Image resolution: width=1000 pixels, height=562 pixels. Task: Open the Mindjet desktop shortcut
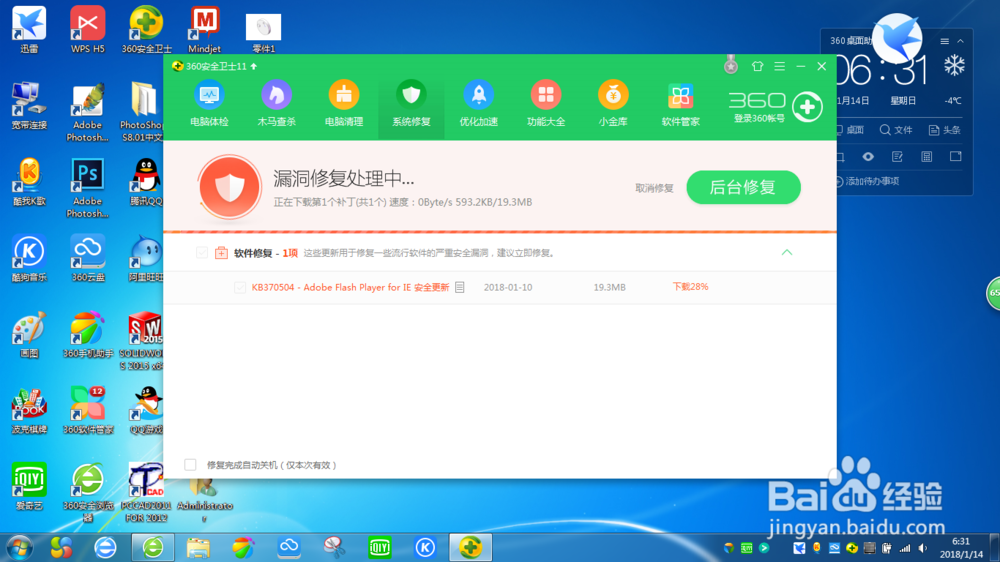[205, 30]
